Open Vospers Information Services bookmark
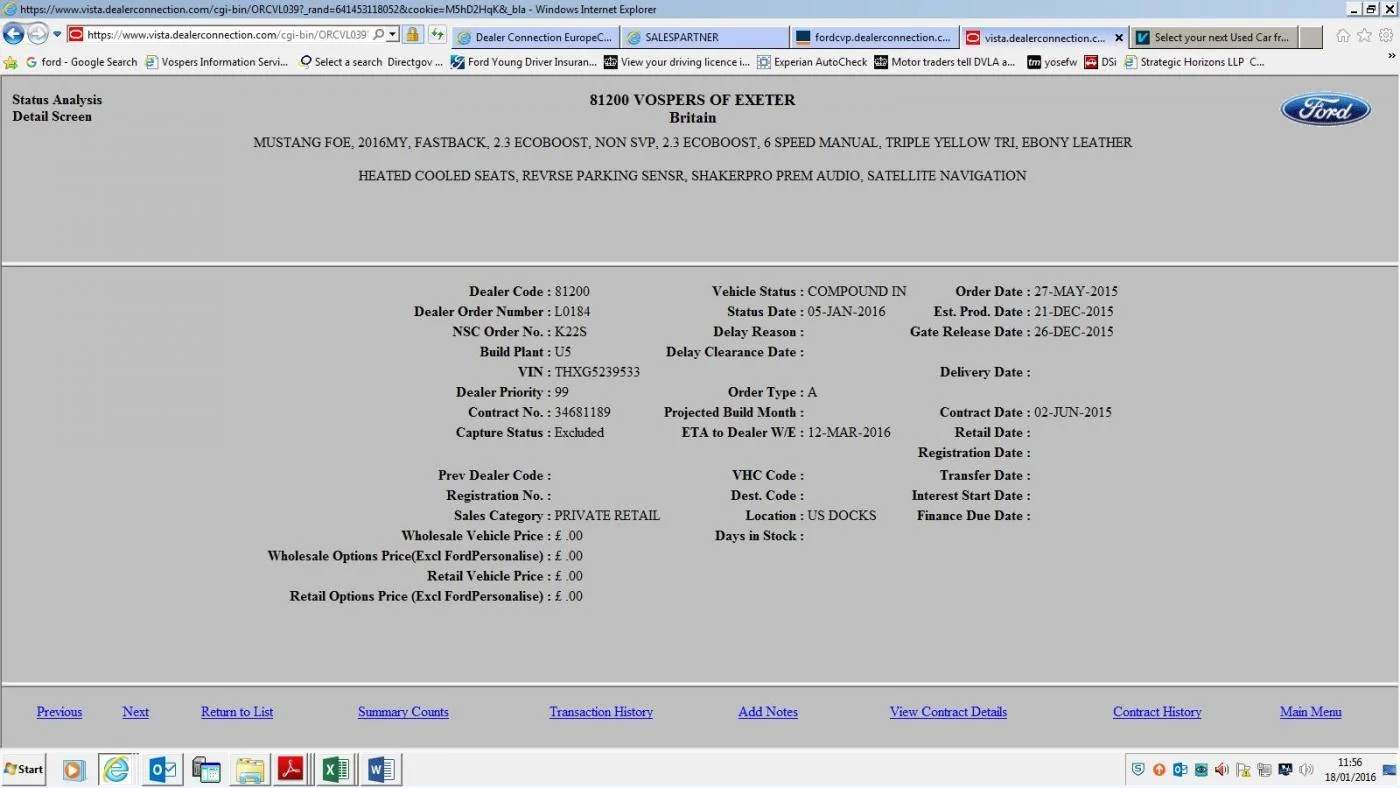This screenshot has width=1400, height=788. pyautogui.click(x=217, y=62)
